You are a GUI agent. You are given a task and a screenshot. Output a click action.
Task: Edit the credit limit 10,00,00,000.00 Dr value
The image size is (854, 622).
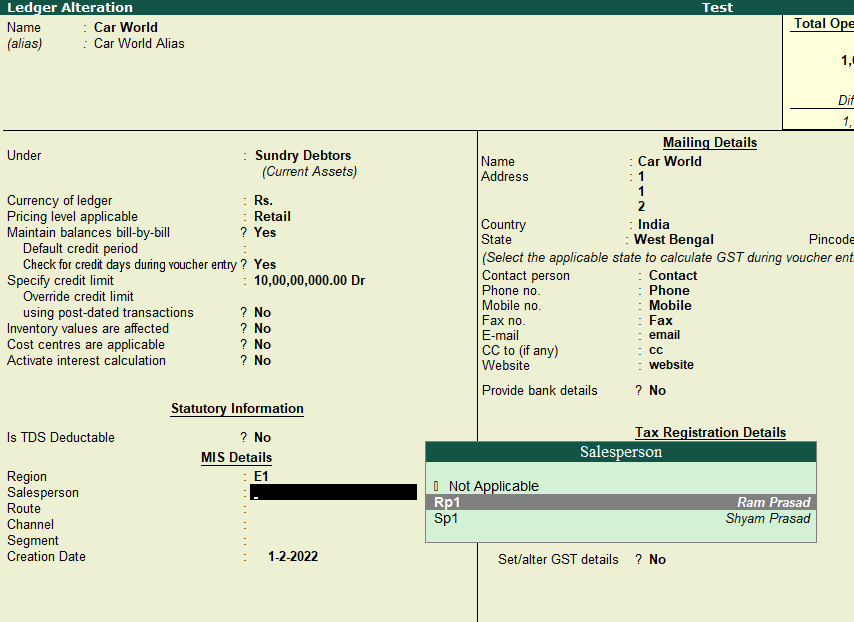point(309,280)
